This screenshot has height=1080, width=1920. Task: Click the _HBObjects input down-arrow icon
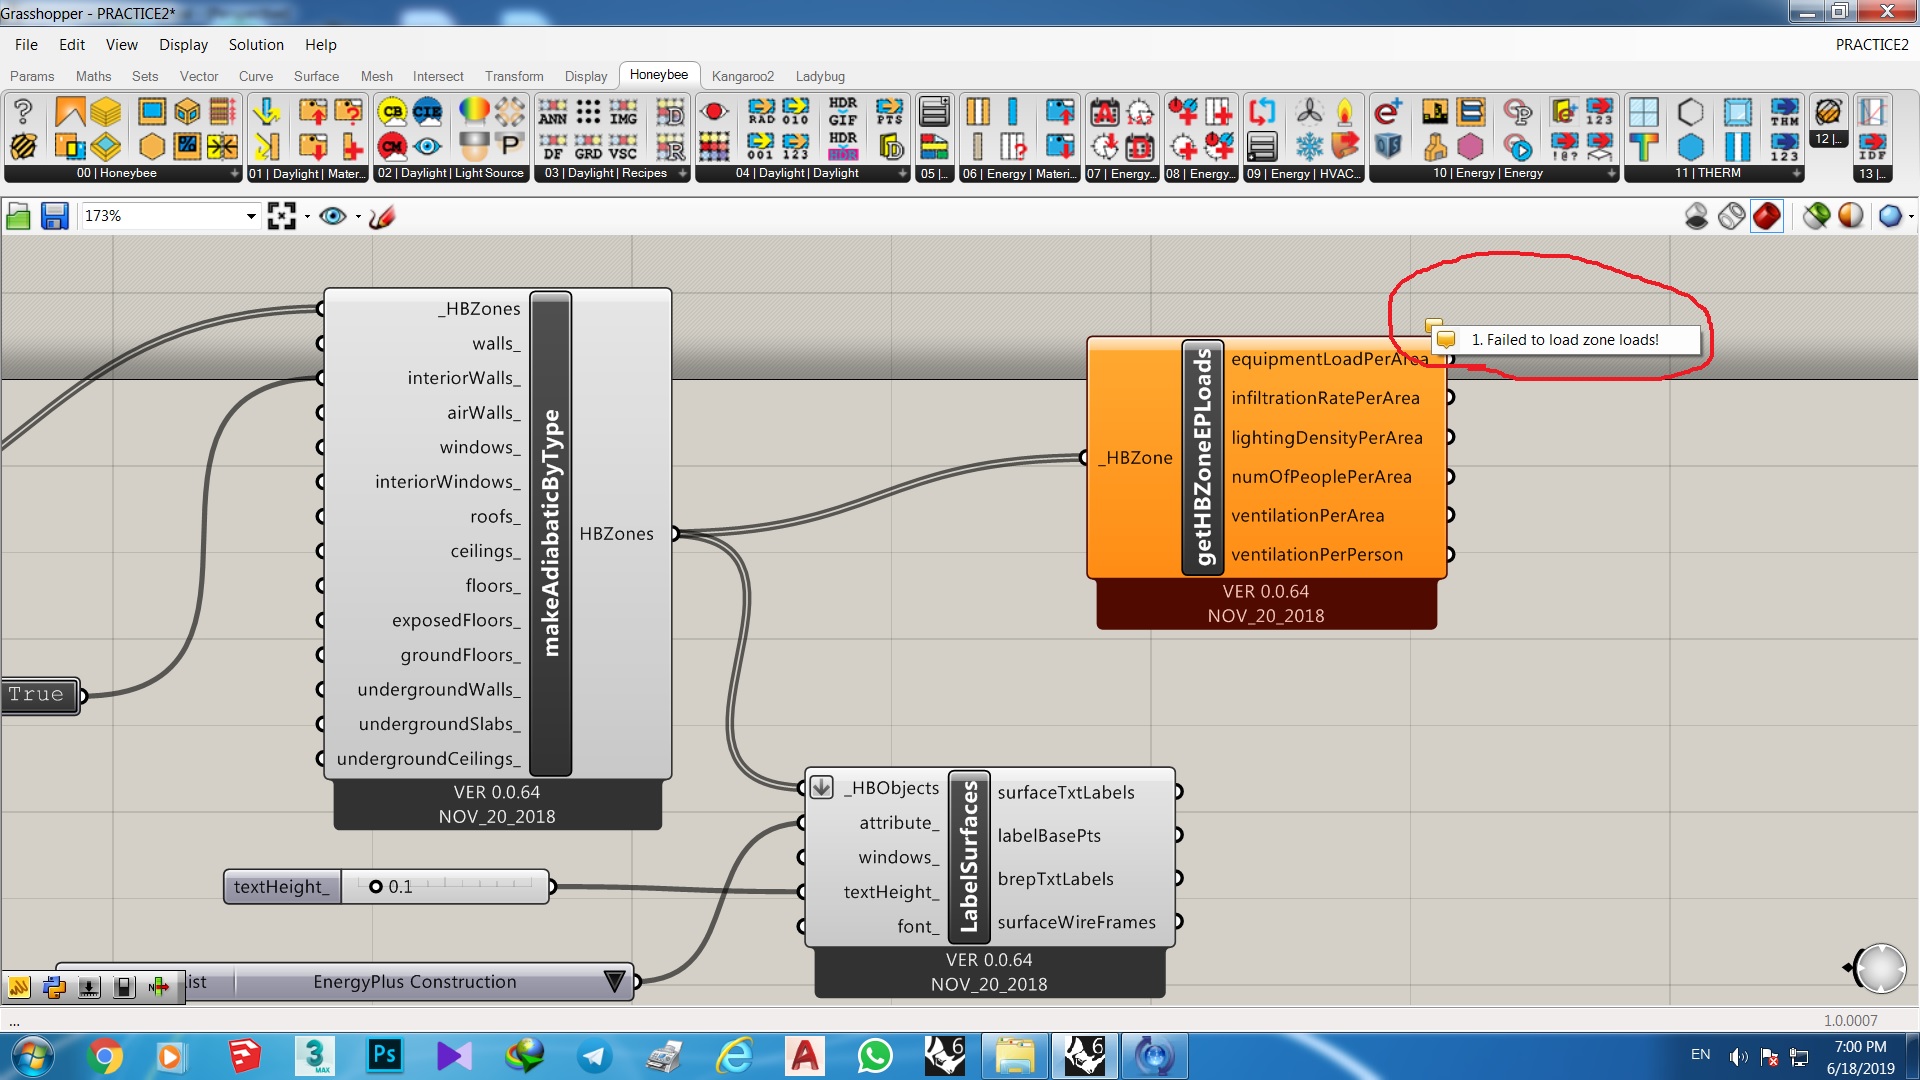click(821, 787)
